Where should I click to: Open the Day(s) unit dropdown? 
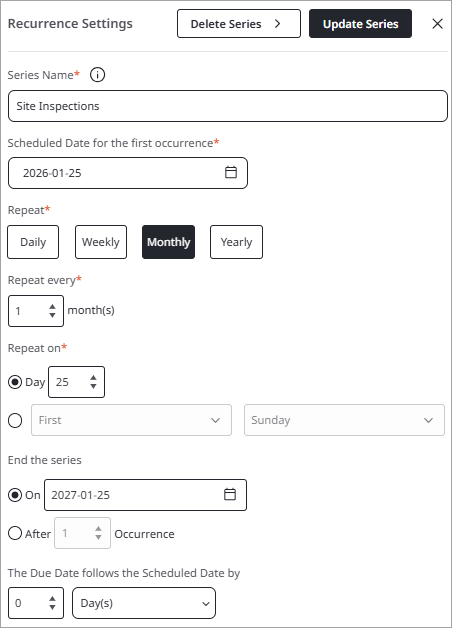[144, 603]
